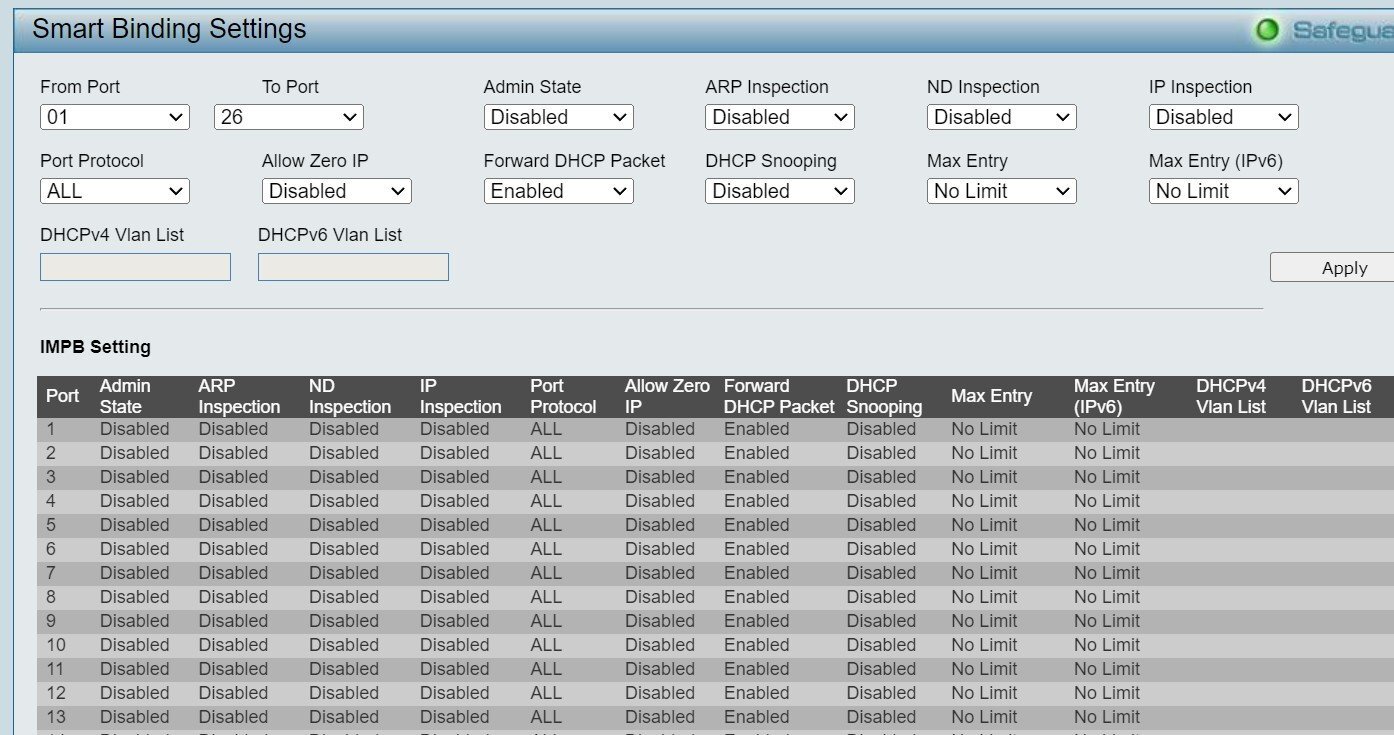
Task: Click the Port column header
Action: [x=62, y=396]
